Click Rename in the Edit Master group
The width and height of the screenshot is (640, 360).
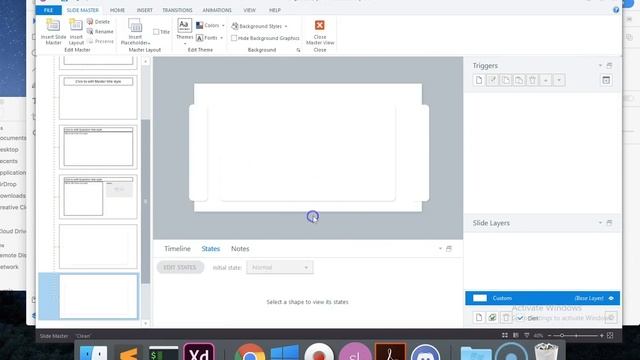(x=100, y=31)
